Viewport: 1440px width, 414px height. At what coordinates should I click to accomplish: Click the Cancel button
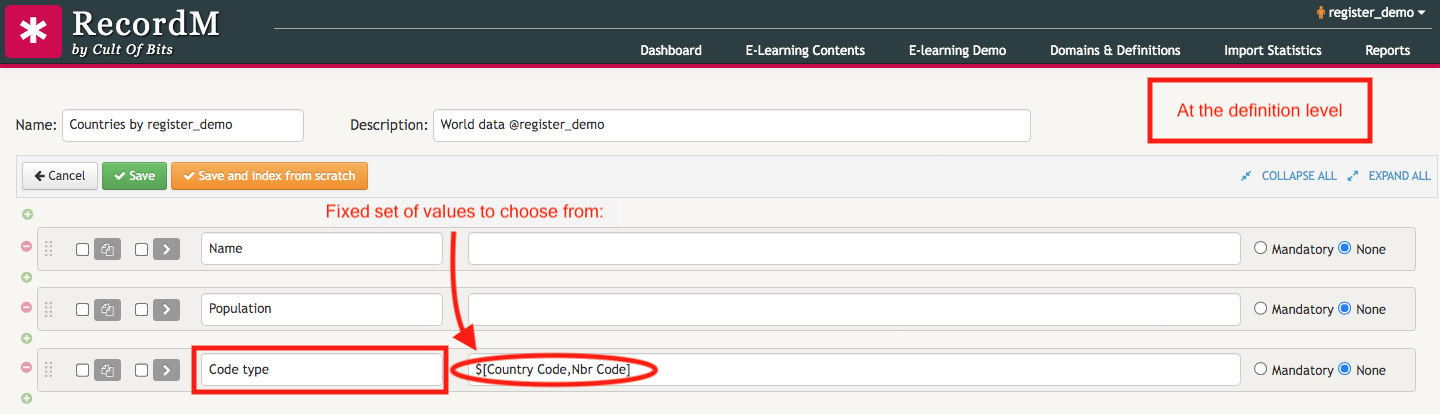click(60, 176)
